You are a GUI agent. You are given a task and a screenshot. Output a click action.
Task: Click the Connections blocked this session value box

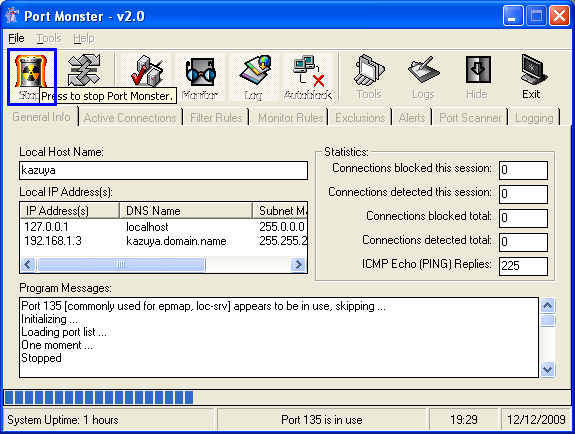click(x=523, y=170)
